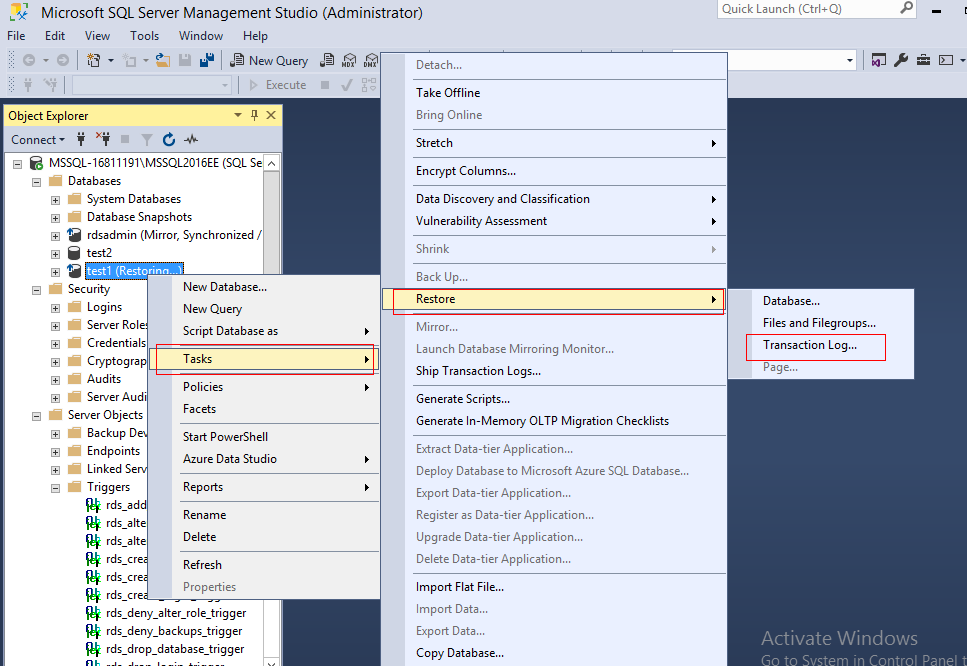This screenshot has height=666, width=967.
Task: Click the Disconnect plug icon in Object Explorer
Action: 103,139
